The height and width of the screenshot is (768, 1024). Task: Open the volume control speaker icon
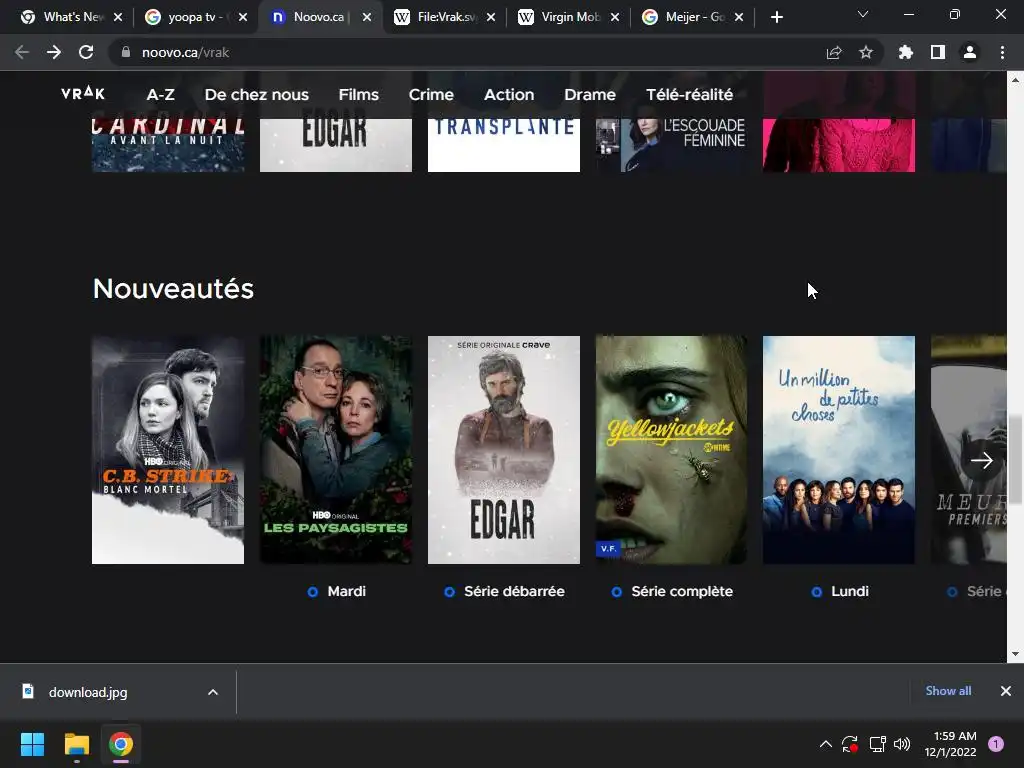click(902, 744)
